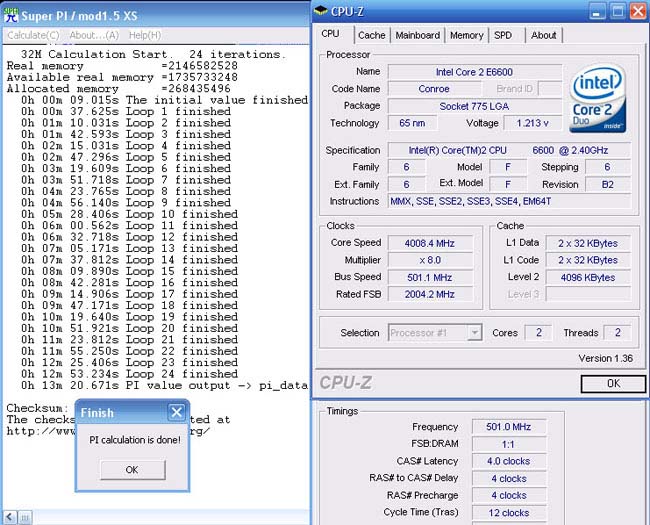Image resolution: width=650 pixels, height=525 pixels.
Task: Click the RAS# Precharge value 4 clocks
Action: pyautogui.click(x=509, y=496)
